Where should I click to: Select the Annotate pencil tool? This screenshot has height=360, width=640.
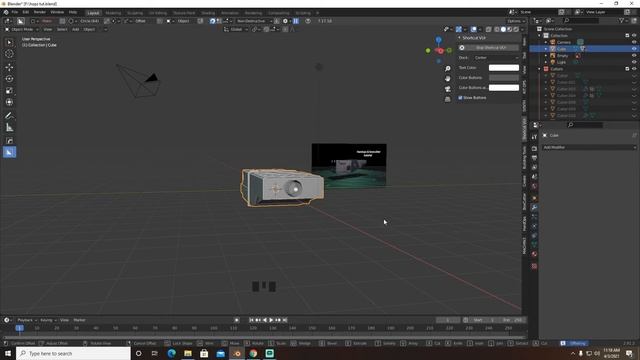point(9,116)
